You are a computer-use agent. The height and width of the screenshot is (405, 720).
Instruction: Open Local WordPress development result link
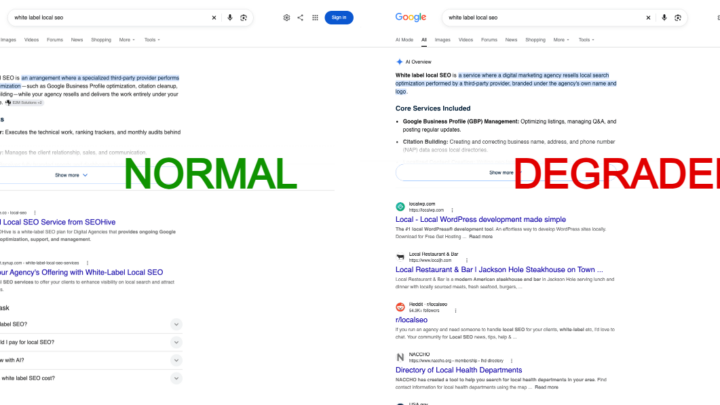480,219
